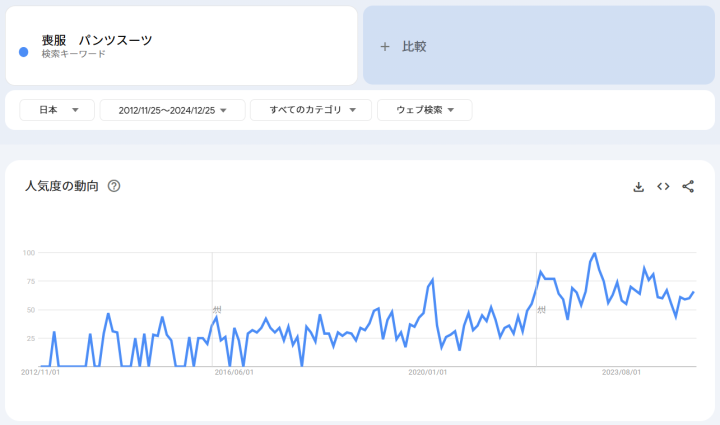Click the 2020/01/01 x-axis label
This screenshot has width=720, height=425.
(x=428, y=372)
